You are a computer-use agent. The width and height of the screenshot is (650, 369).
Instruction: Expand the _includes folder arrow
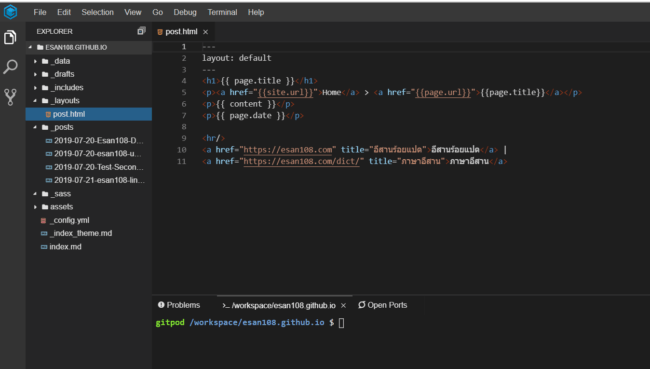pos(35,88)
